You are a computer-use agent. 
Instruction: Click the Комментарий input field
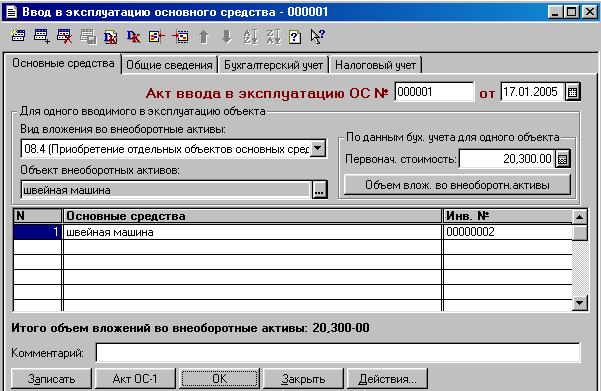click(x=338, y=353)
